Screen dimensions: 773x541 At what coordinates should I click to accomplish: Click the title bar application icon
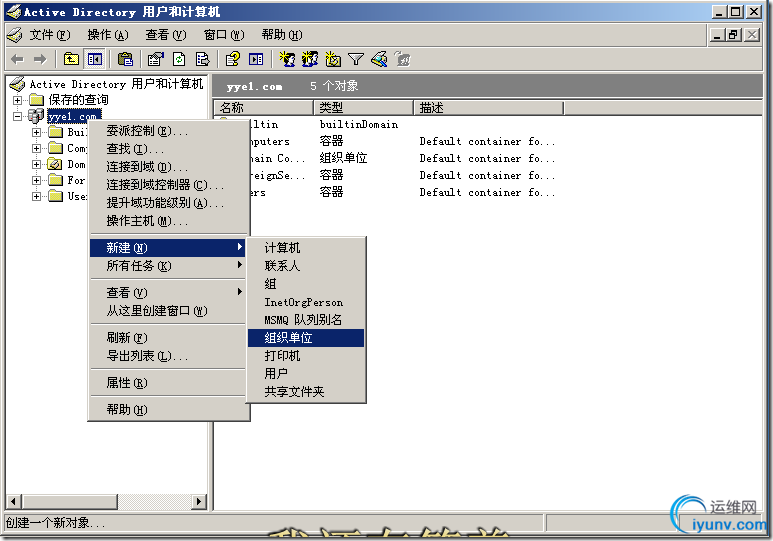point(14,12)
